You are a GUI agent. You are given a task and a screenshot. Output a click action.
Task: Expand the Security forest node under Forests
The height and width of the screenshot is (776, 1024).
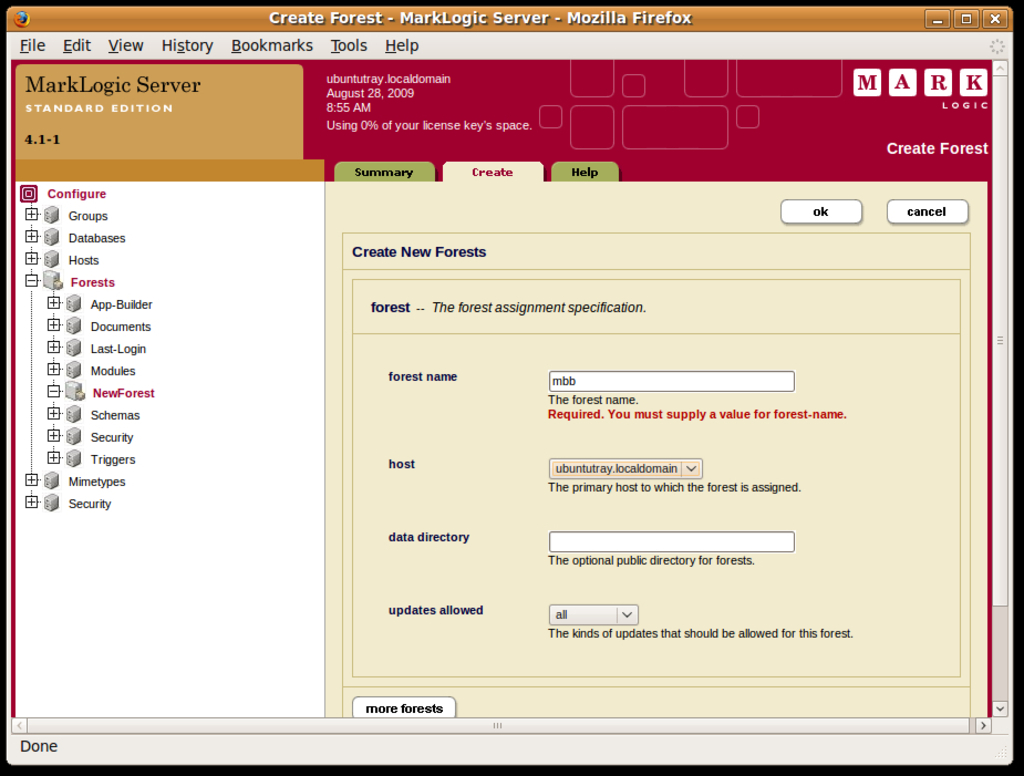(54, 436)
